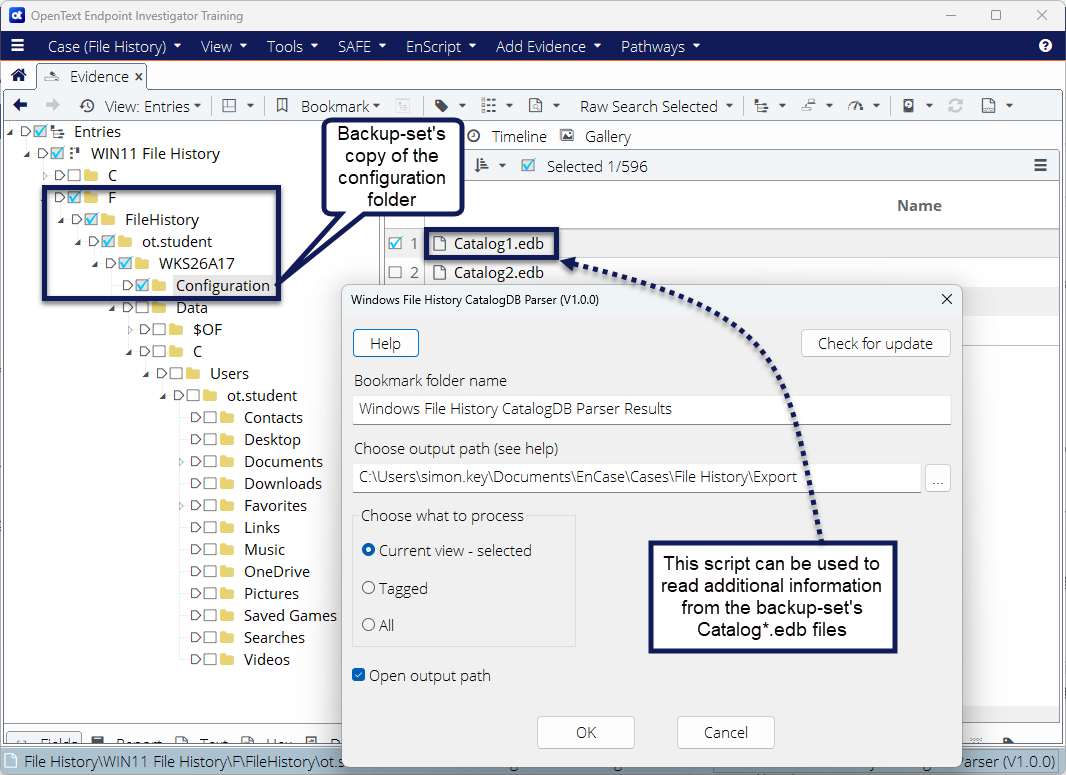Viewport: 1066px width, 775px height.
Task: Open the EnScript menu
Action: 441,46
